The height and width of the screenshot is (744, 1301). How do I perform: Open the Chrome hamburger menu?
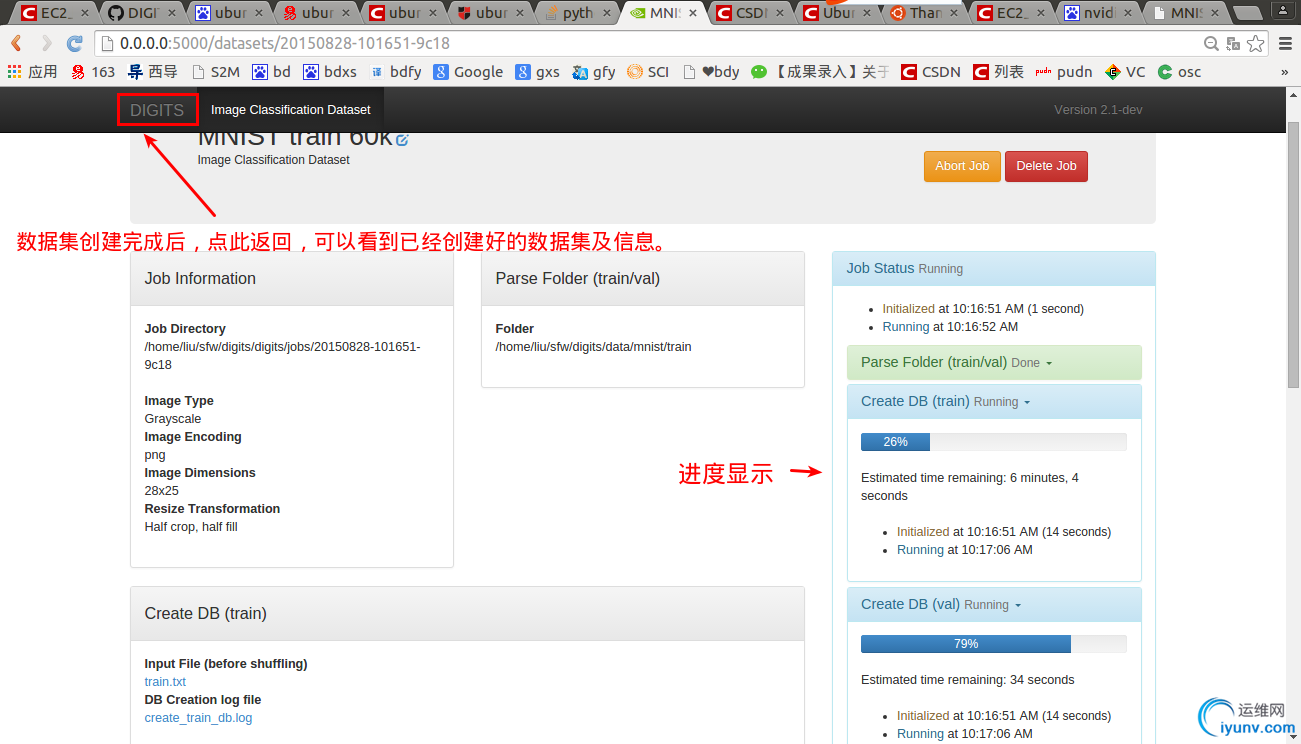pyautogui.click(x=1285, y=44)
